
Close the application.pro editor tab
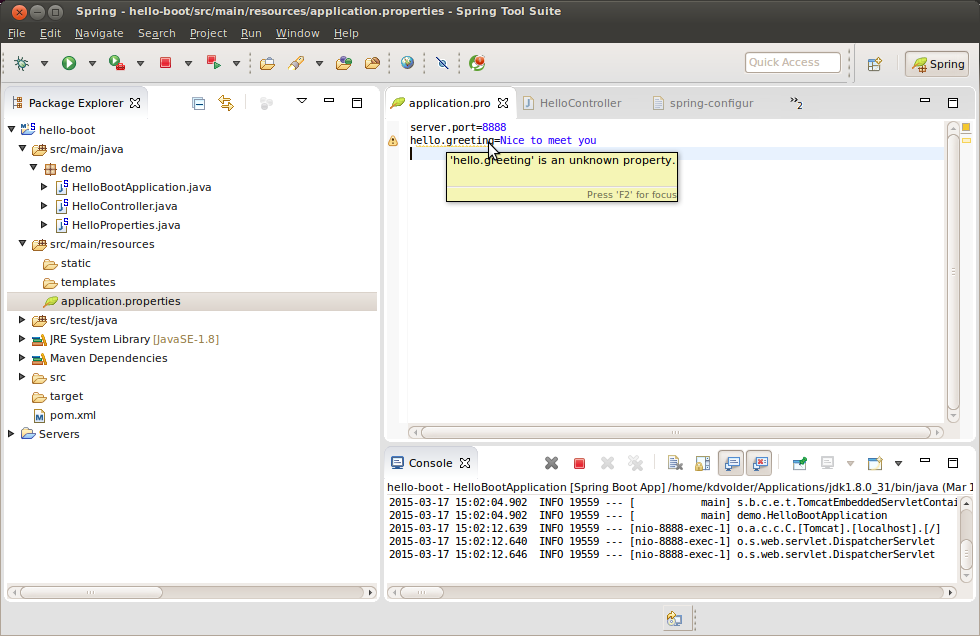click(503, 103)
